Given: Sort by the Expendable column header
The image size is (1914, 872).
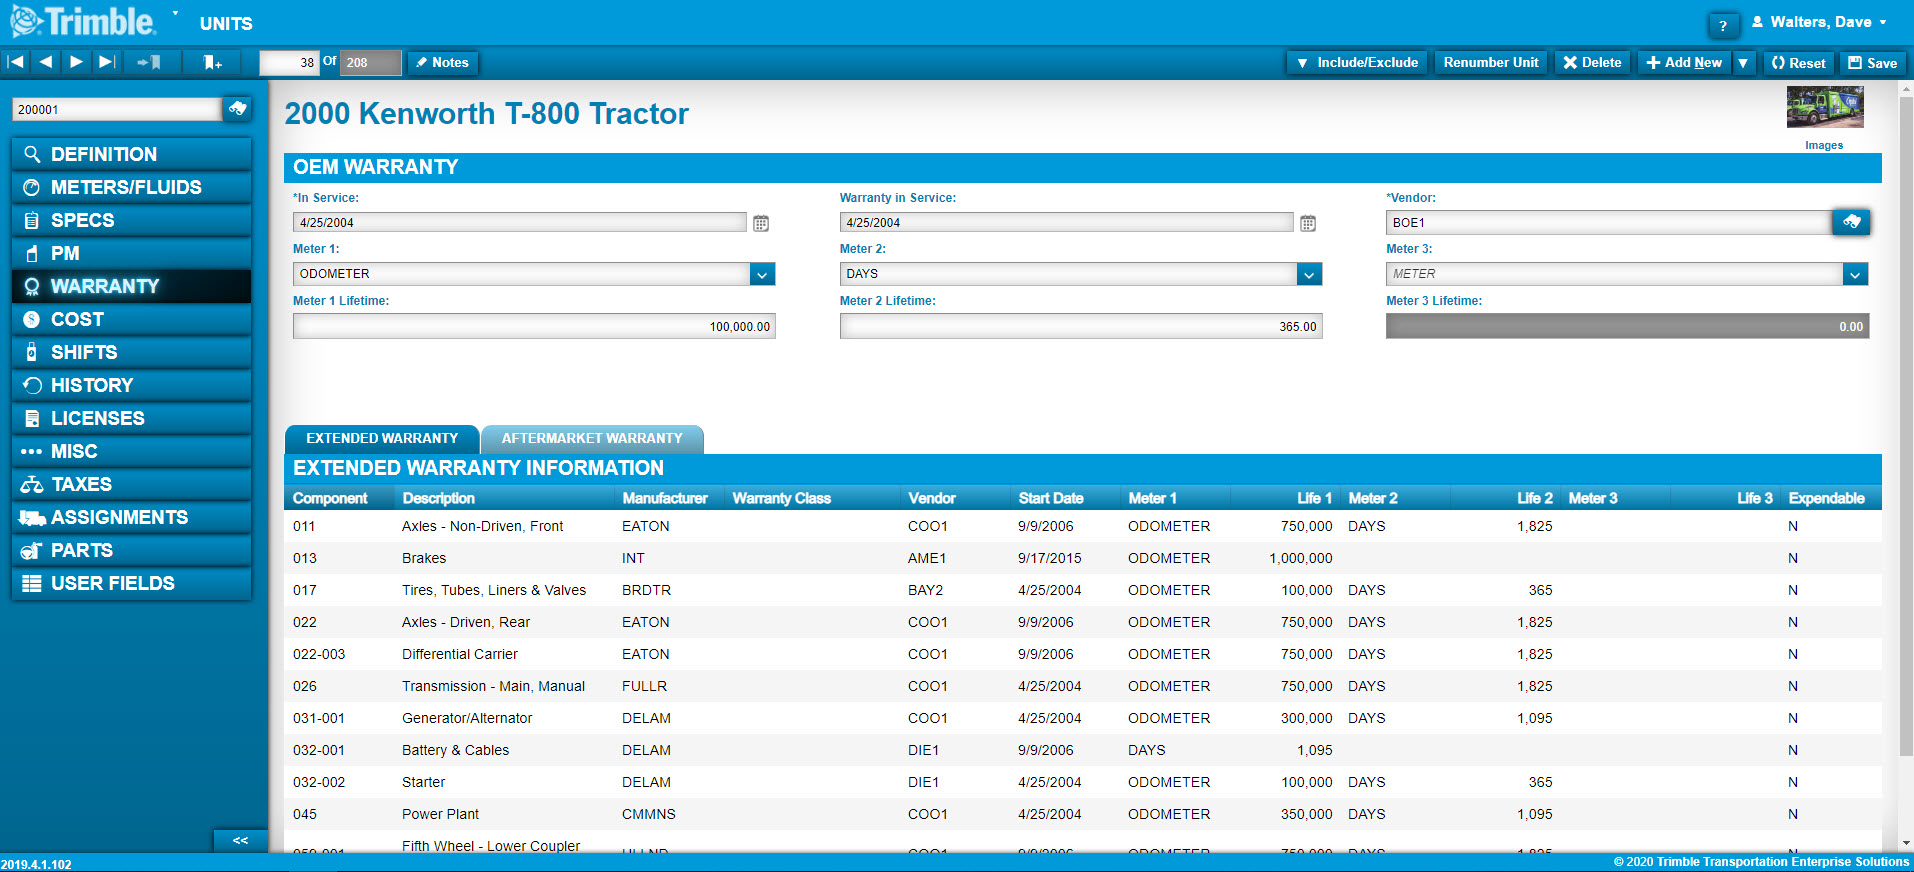Looking at the screenshot, I should [x=1827, y=498].
